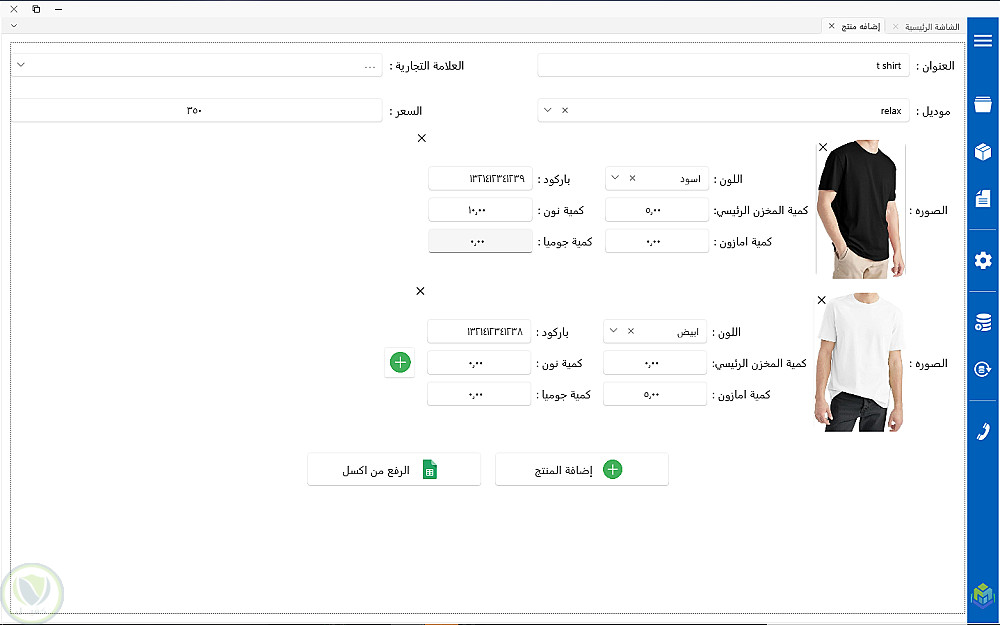Click the phone contact icon in sidebar
The height and width of the screenshot is (625, 1000).
coord(982,431)
